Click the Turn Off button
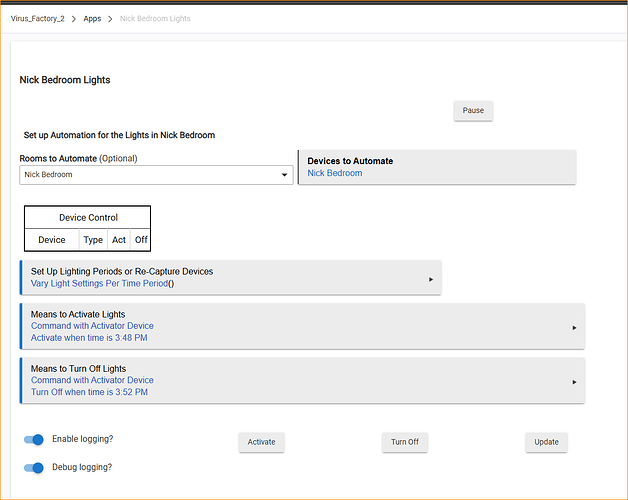The image size is (628, 500). (405, 442)
